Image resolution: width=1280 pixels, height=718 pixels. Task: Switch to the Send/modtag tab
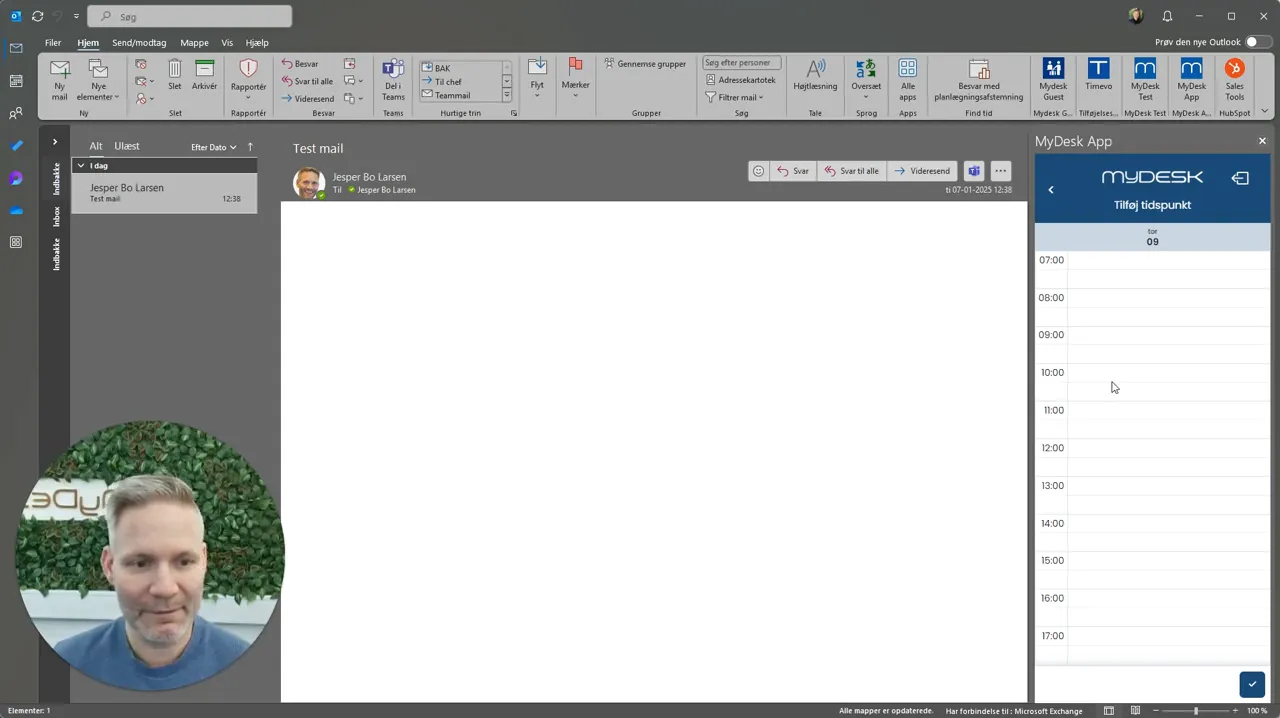point(139,43)
